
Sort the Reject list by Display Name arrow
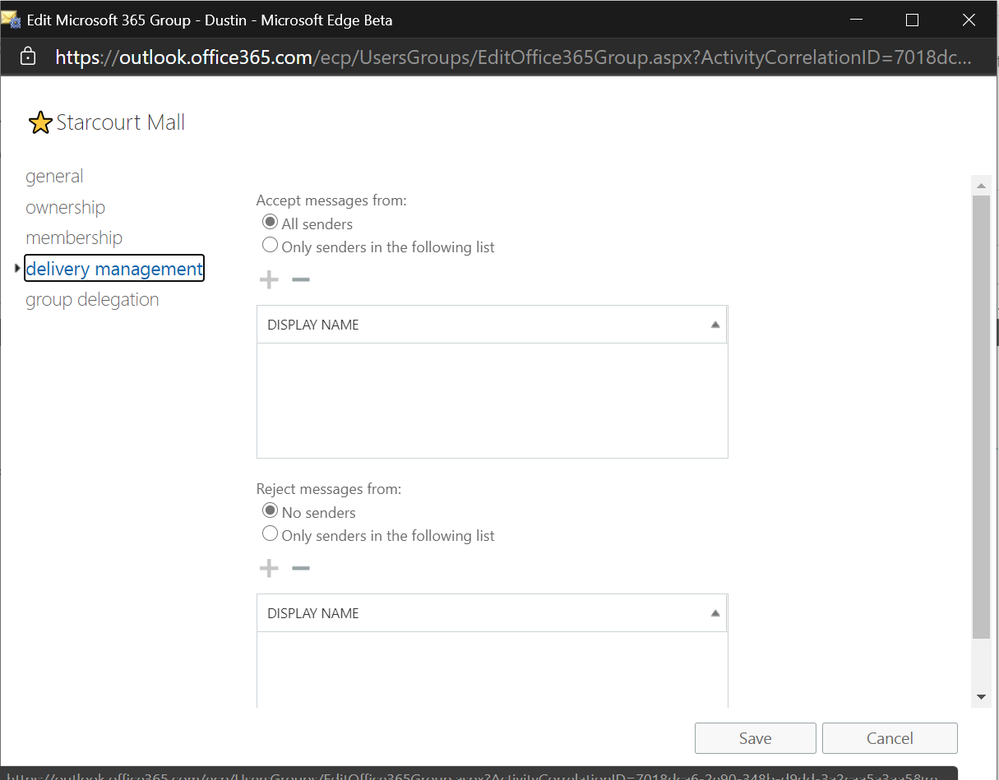tap(715, 613)
